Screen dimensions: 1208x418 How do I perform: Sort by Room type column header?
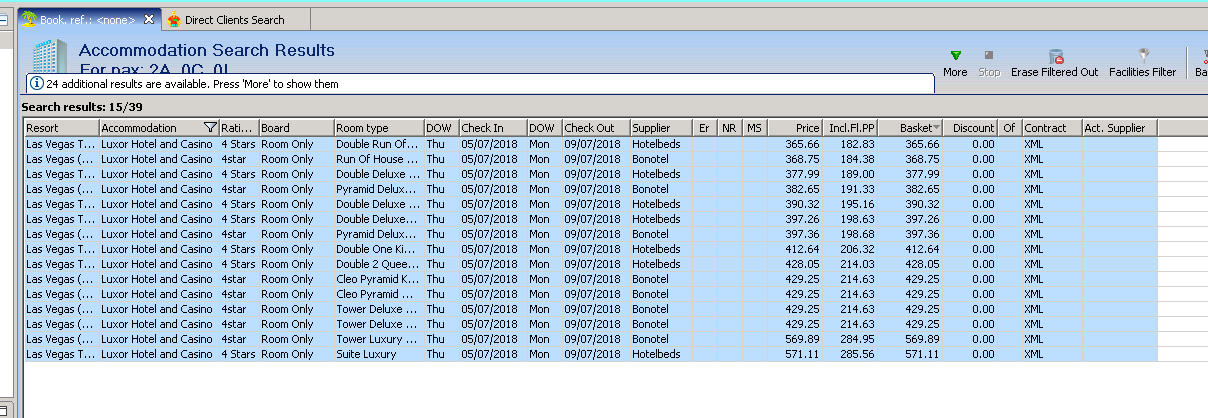pos(378,128)
